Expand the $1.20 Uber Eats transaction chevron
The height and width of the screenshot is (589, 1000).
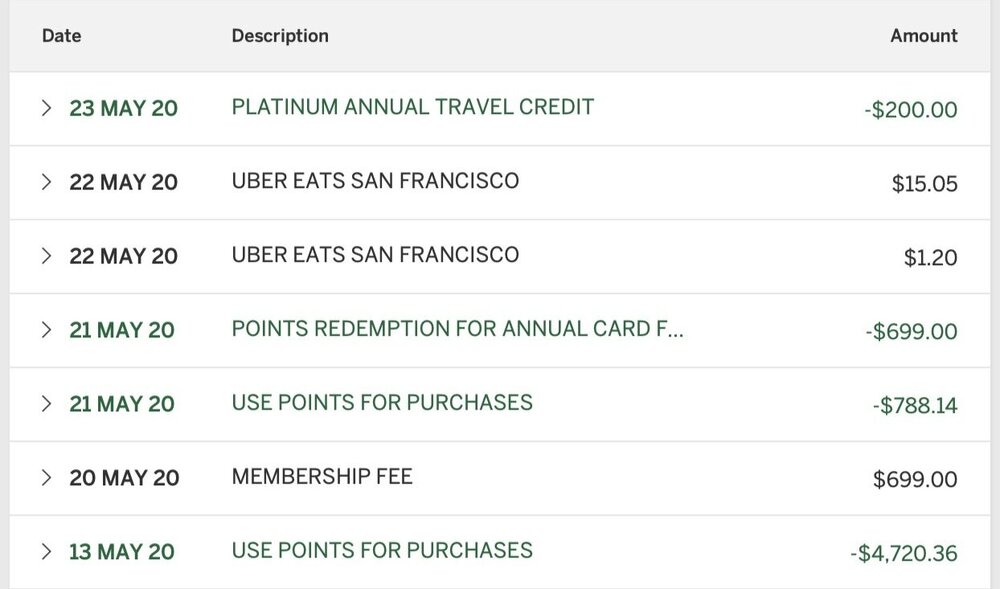(x=45, y=256)
